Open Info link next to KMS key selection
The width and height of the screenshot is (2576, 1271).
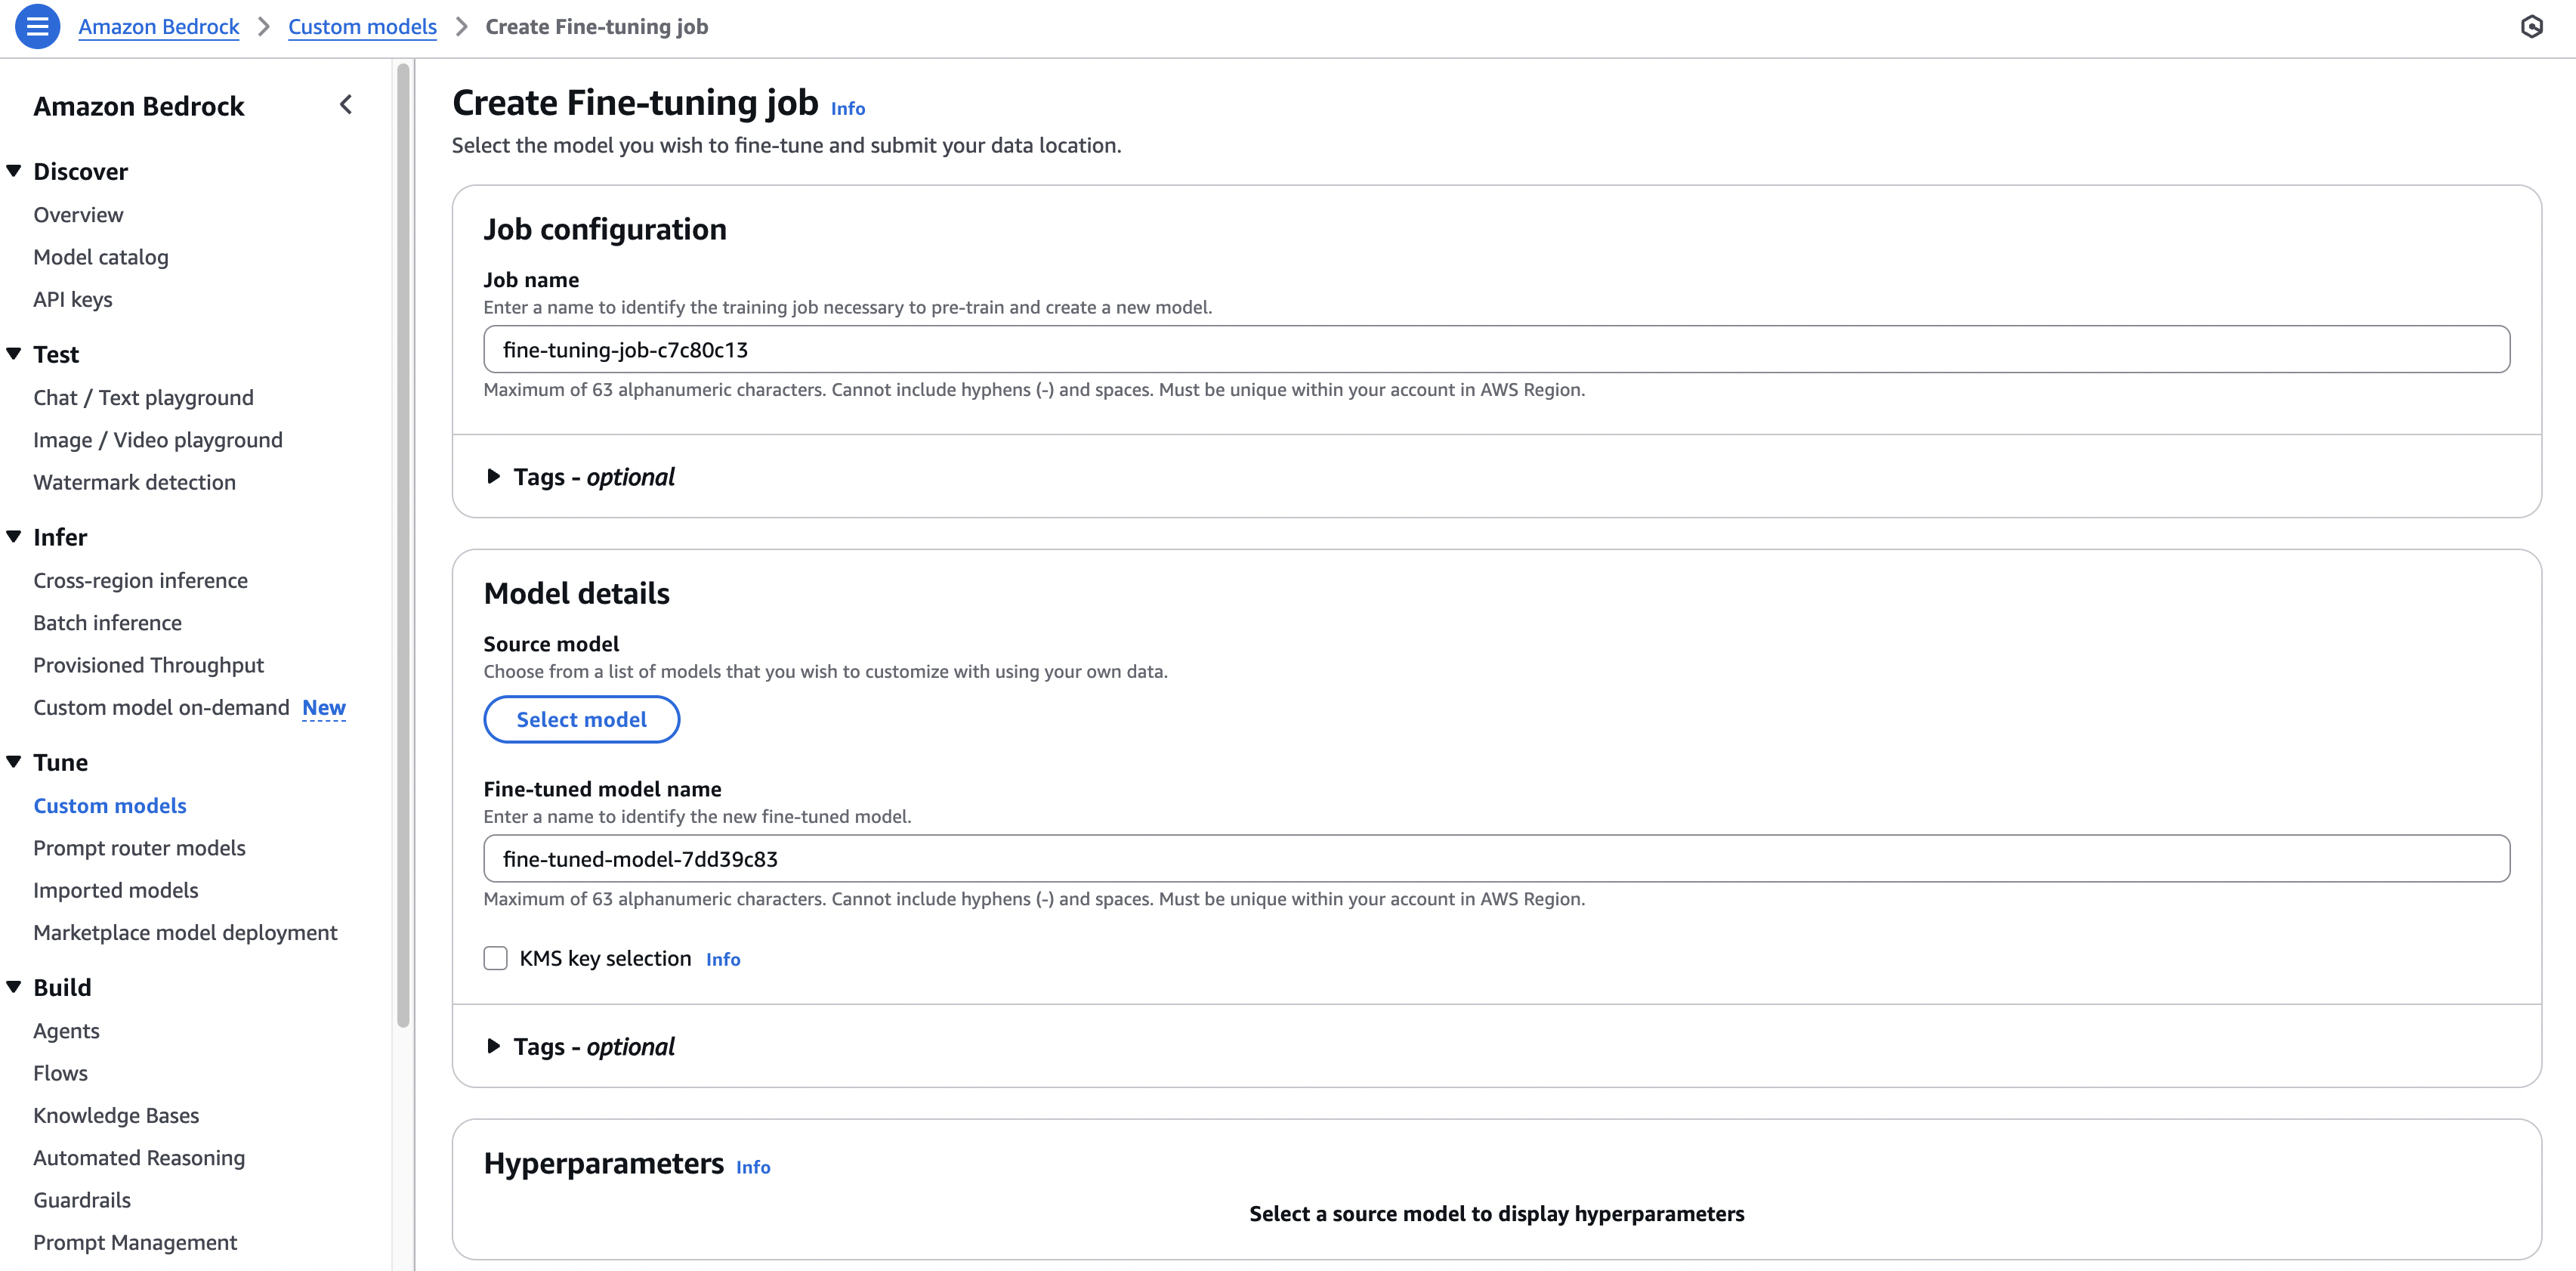[722, 959]
